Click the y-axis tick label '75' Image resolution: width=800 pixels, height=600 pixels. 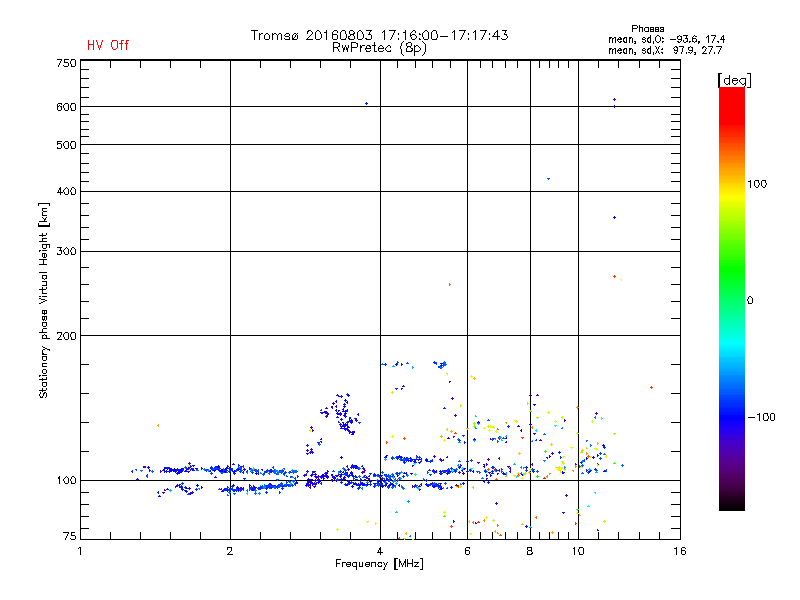coord(70,536)
